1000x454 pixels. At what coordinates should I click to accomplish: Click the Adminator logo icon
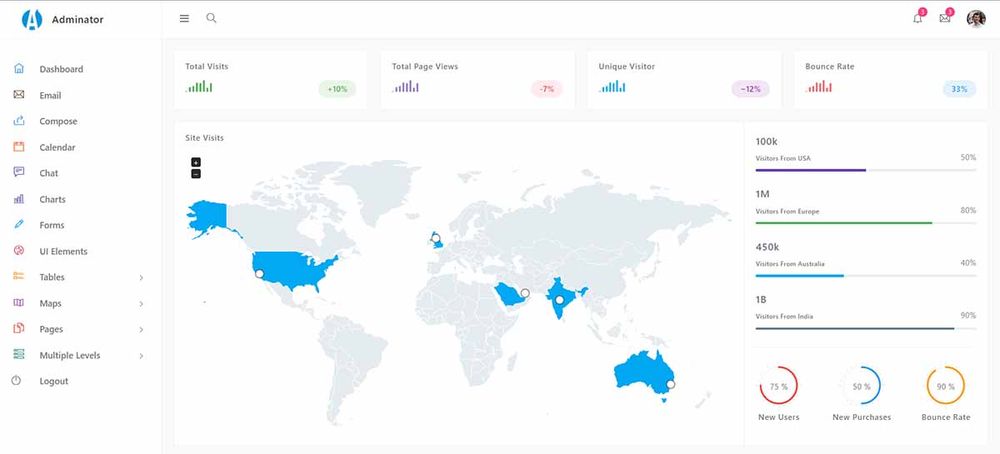point(33,19)
